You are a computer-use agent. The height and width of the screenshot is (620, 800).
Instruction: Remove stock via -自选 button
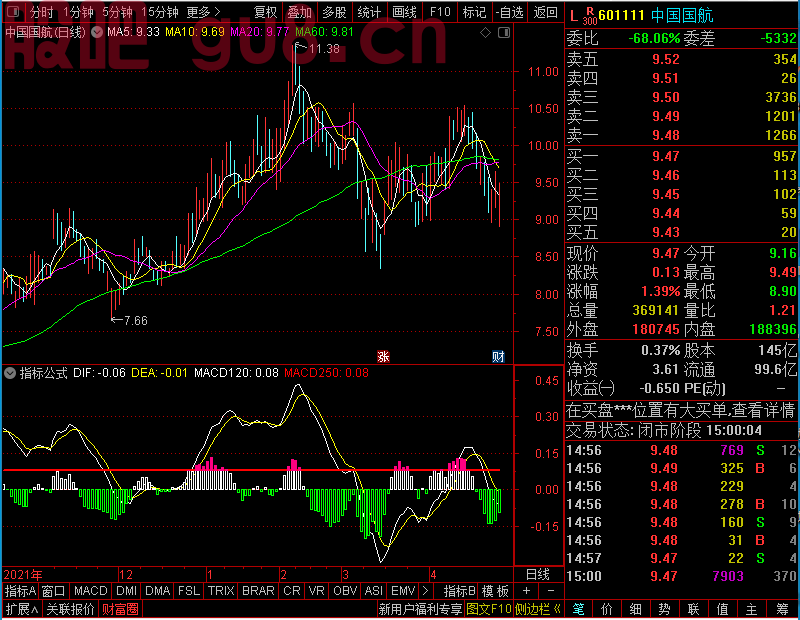509,12
